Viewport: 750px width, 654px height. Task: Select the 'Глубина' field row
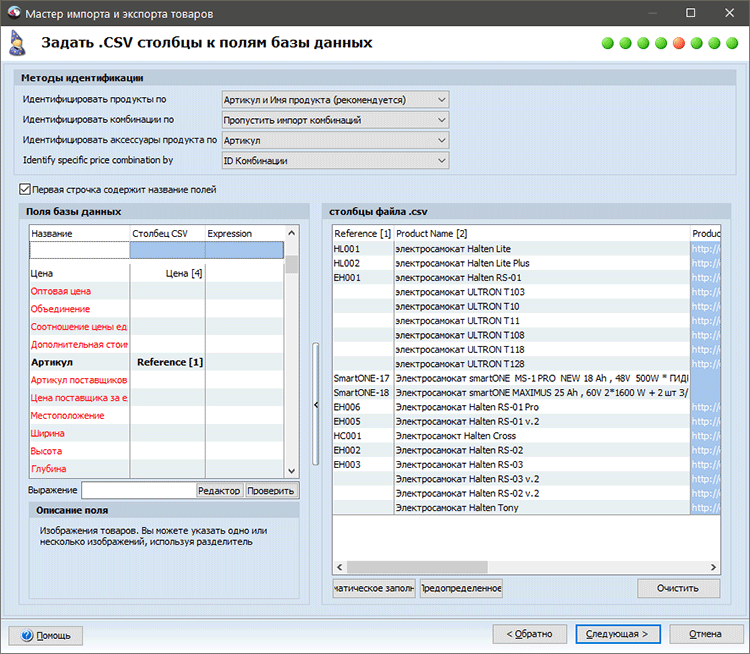click(156, 468)
